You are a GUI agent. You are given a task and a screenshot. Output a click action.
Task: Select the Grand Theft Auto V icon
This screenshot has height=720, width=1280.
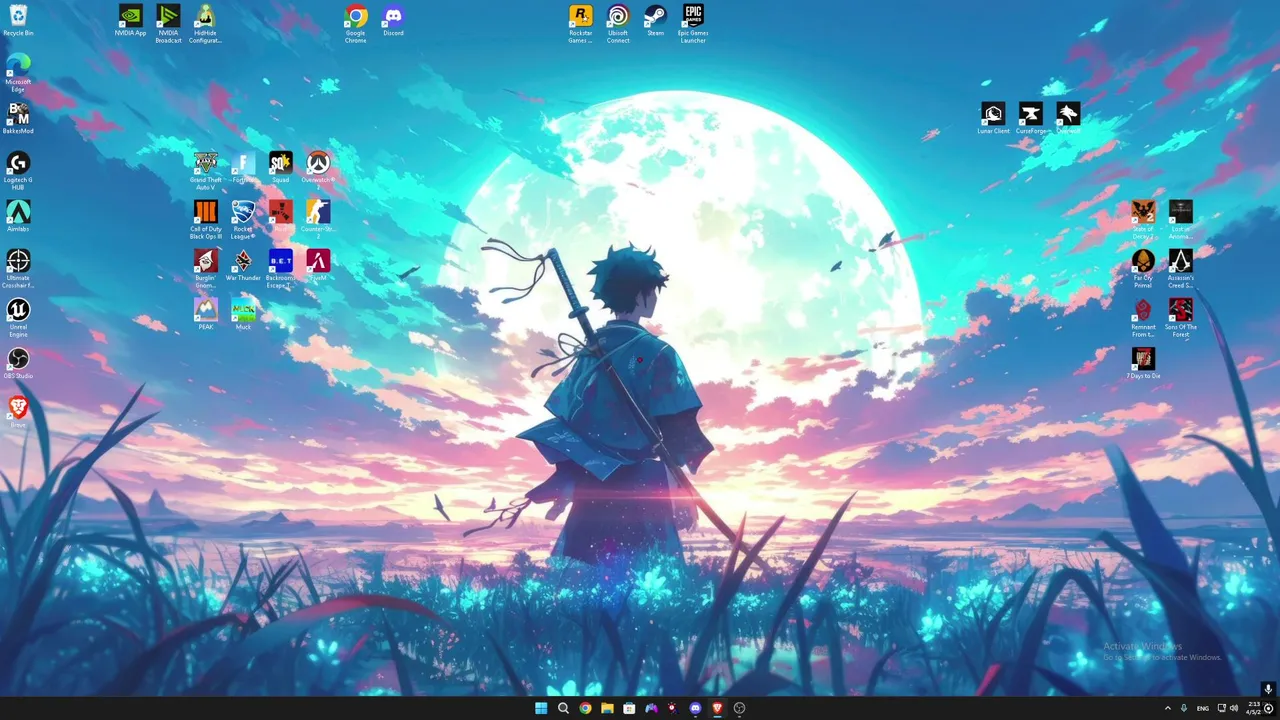click(205, 170)
